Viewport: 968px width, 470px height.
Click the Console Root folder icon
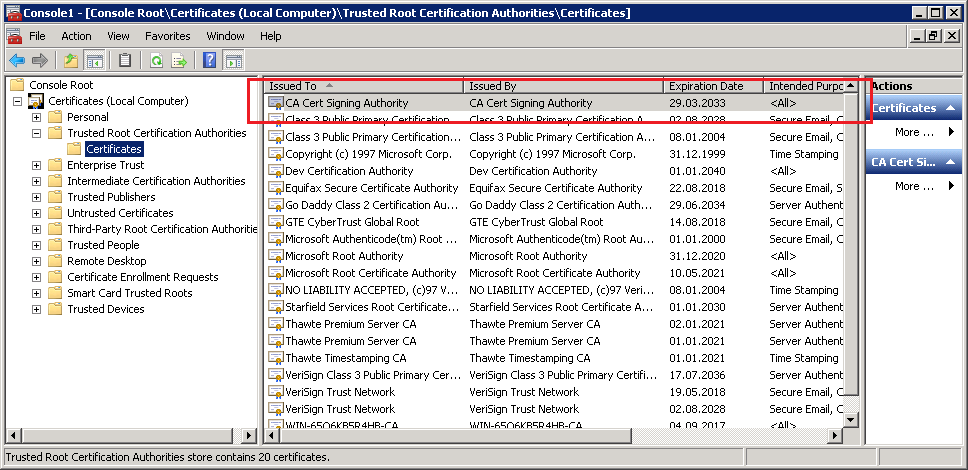click(x=17, y=85)
